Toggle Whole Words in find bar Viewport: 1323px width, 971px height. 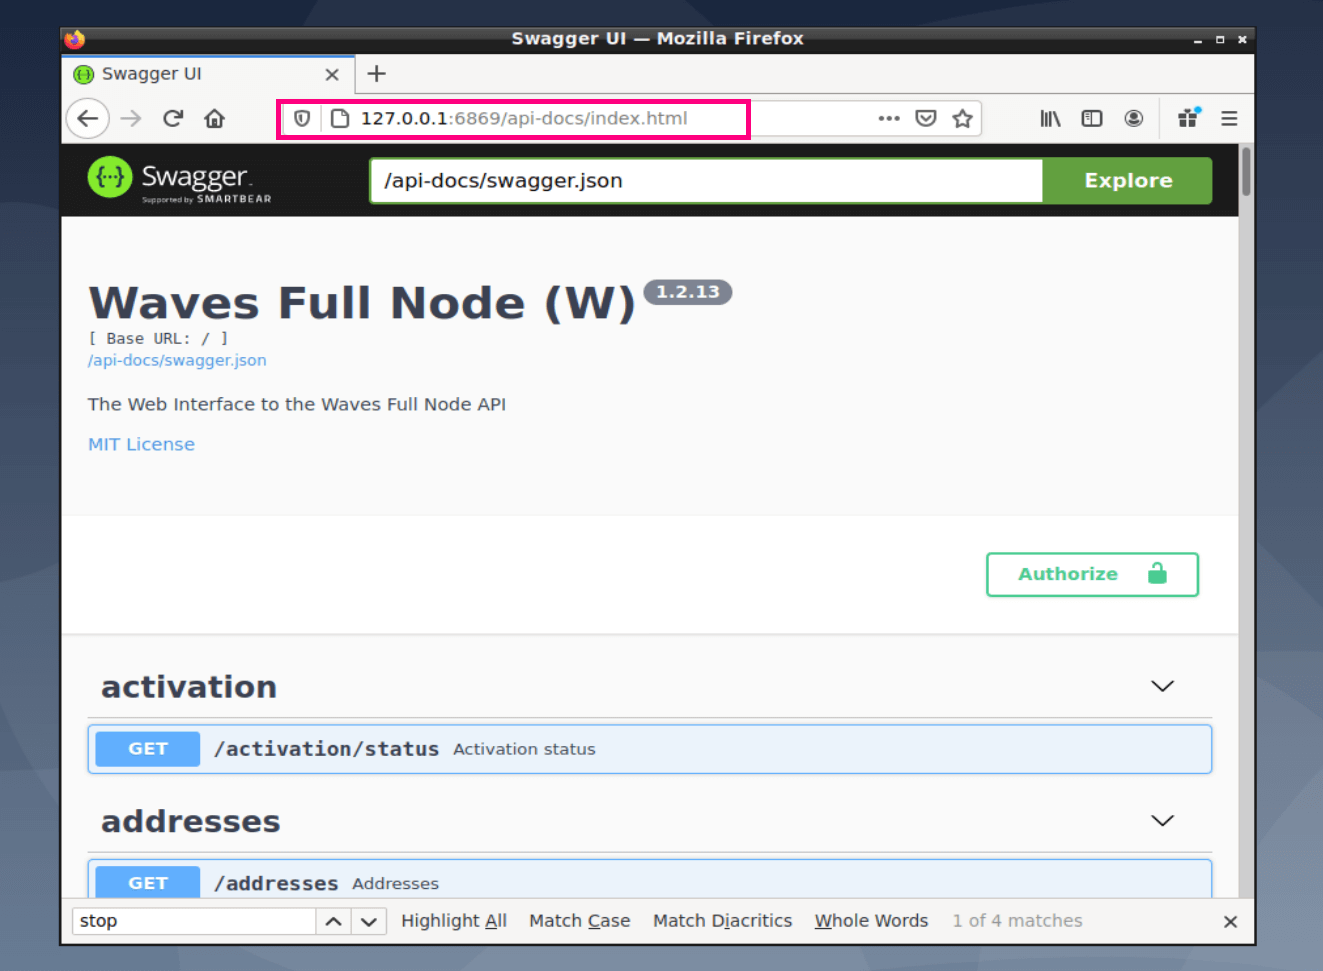point(871,921)
